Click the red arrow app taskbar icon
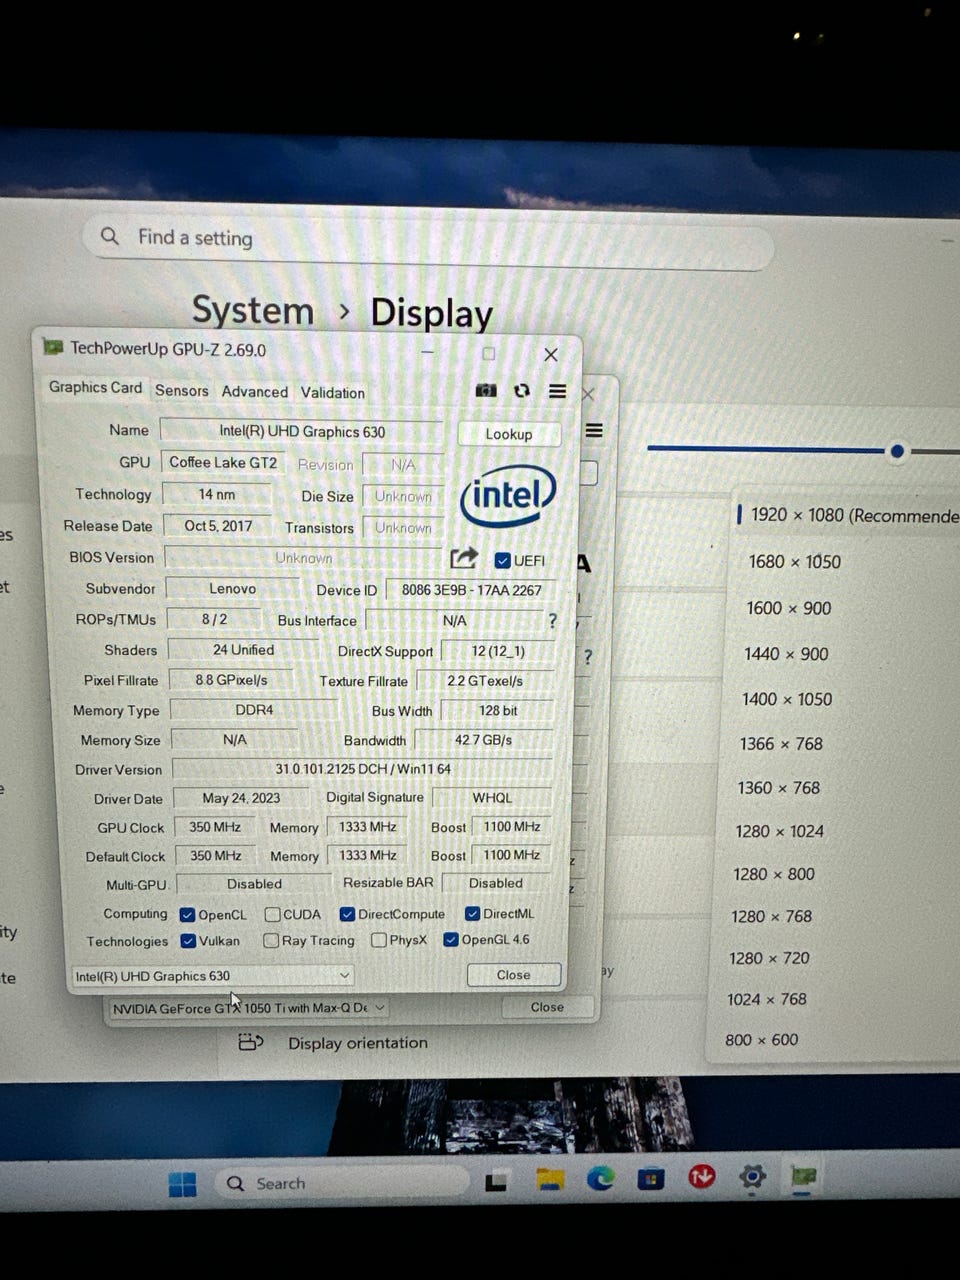 [702, 1177]
